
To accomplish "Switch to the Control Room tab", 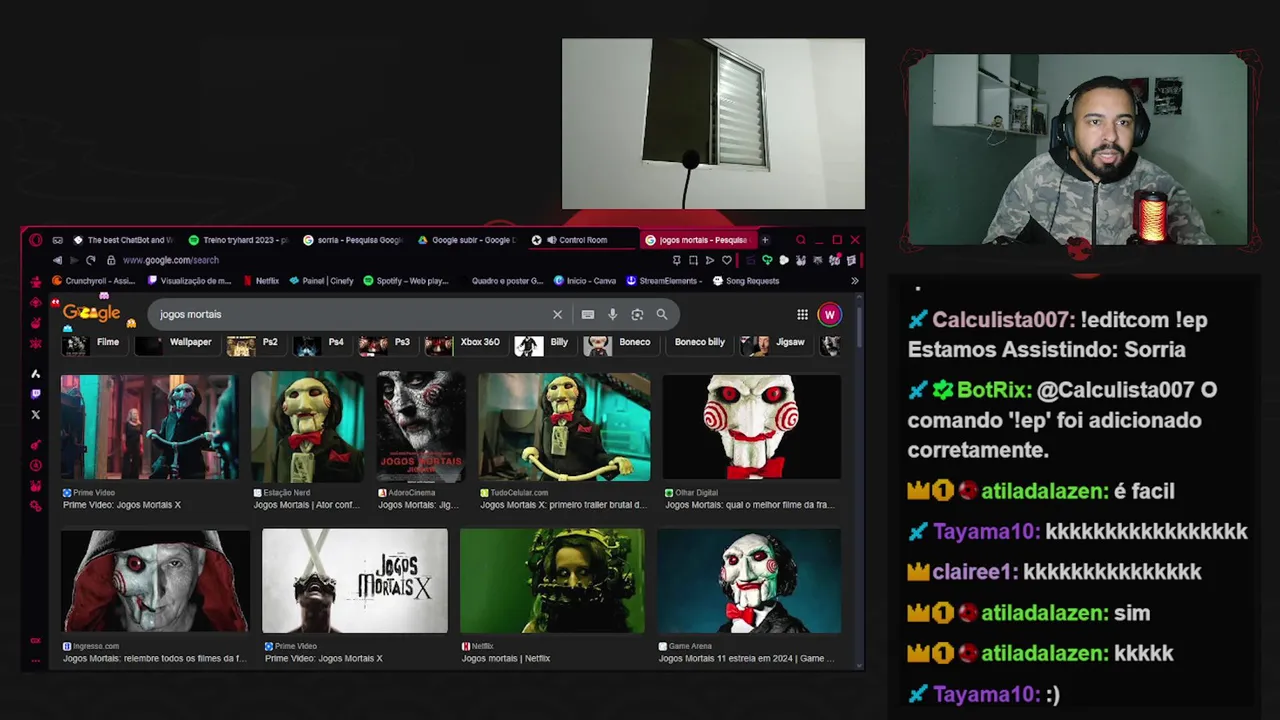I will pyautogui.click(x=580, y=240).
